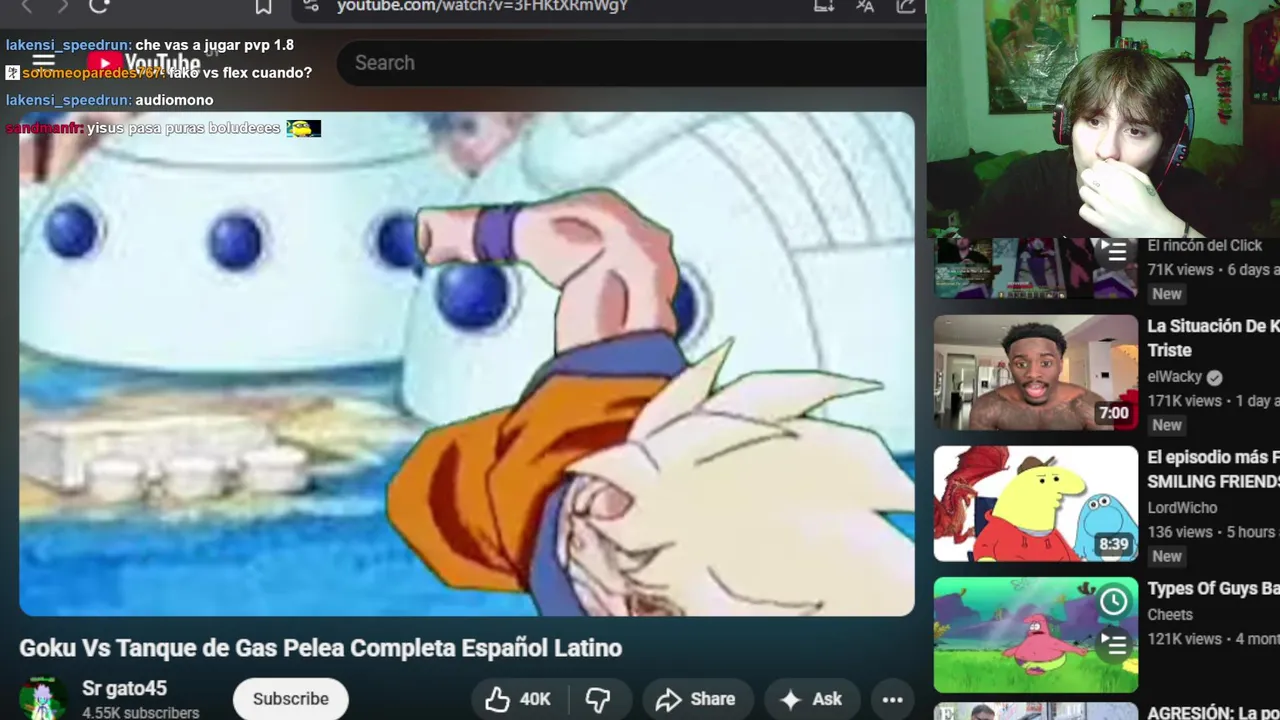1280x720 pixels.
Task: Click chat message 'che vas a jugar pvp 1.8'
Action: coord(214,45)
